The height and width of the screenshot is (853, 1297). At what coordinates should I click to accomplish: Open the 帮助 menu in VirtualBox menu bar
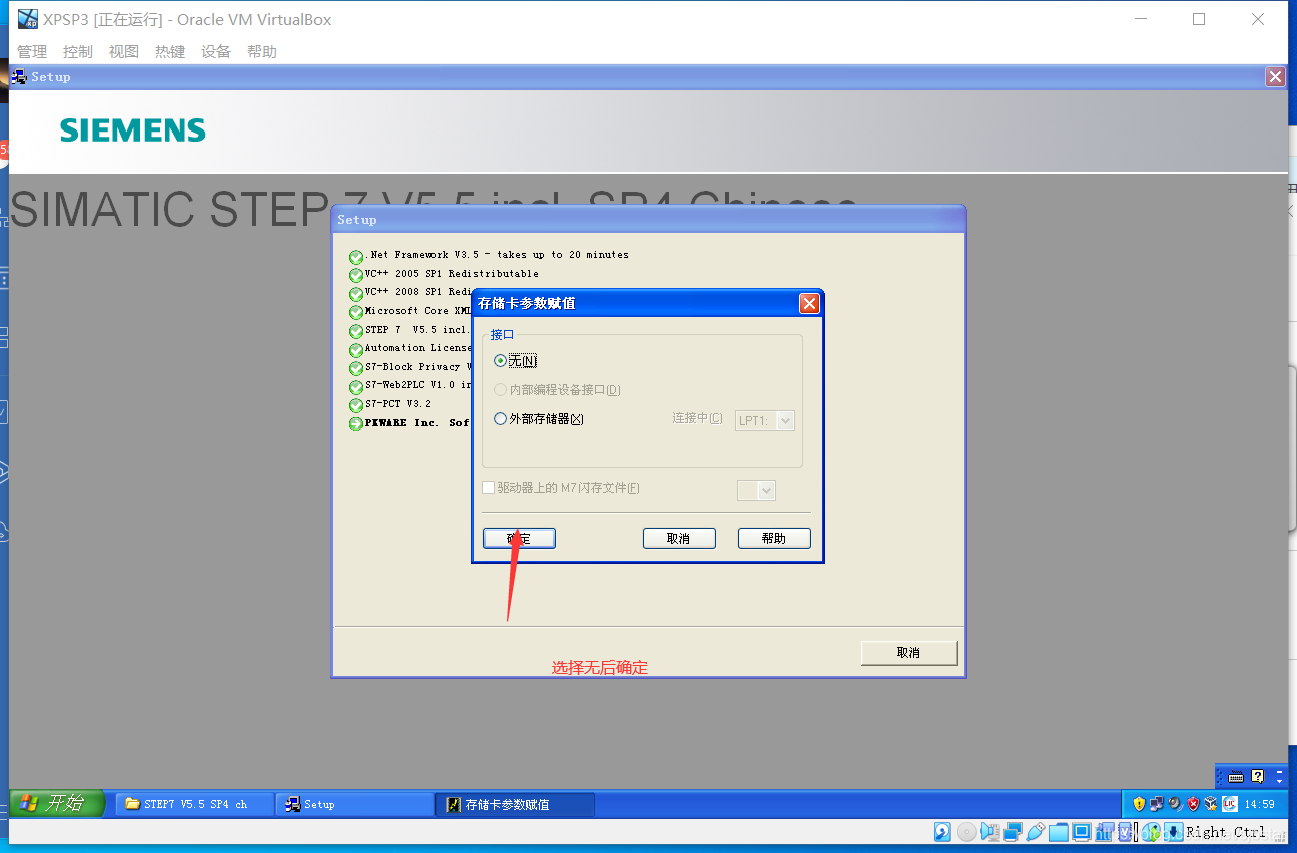pyautogui.click(x=262, y=51)
